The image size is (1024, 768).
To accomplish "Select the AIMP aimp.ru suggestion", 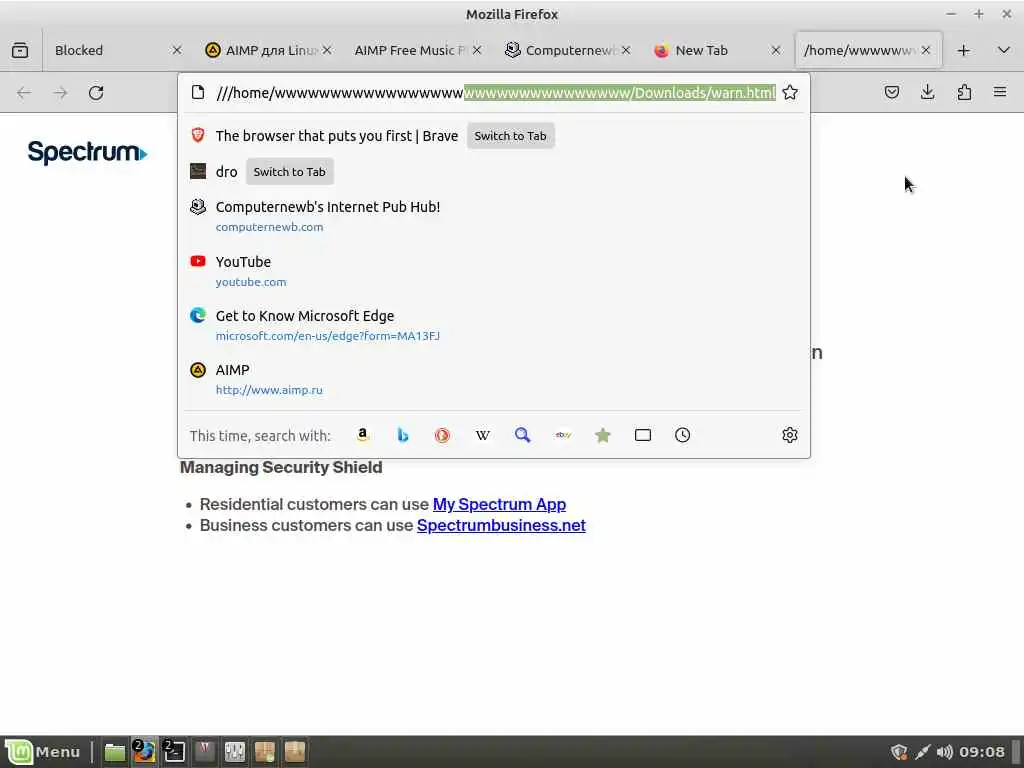I will (x=494, y=379).
